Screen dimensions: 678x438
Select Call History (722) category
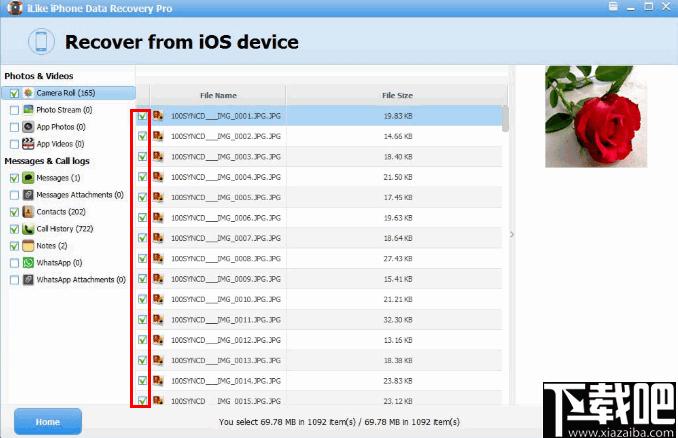[65, 229]
